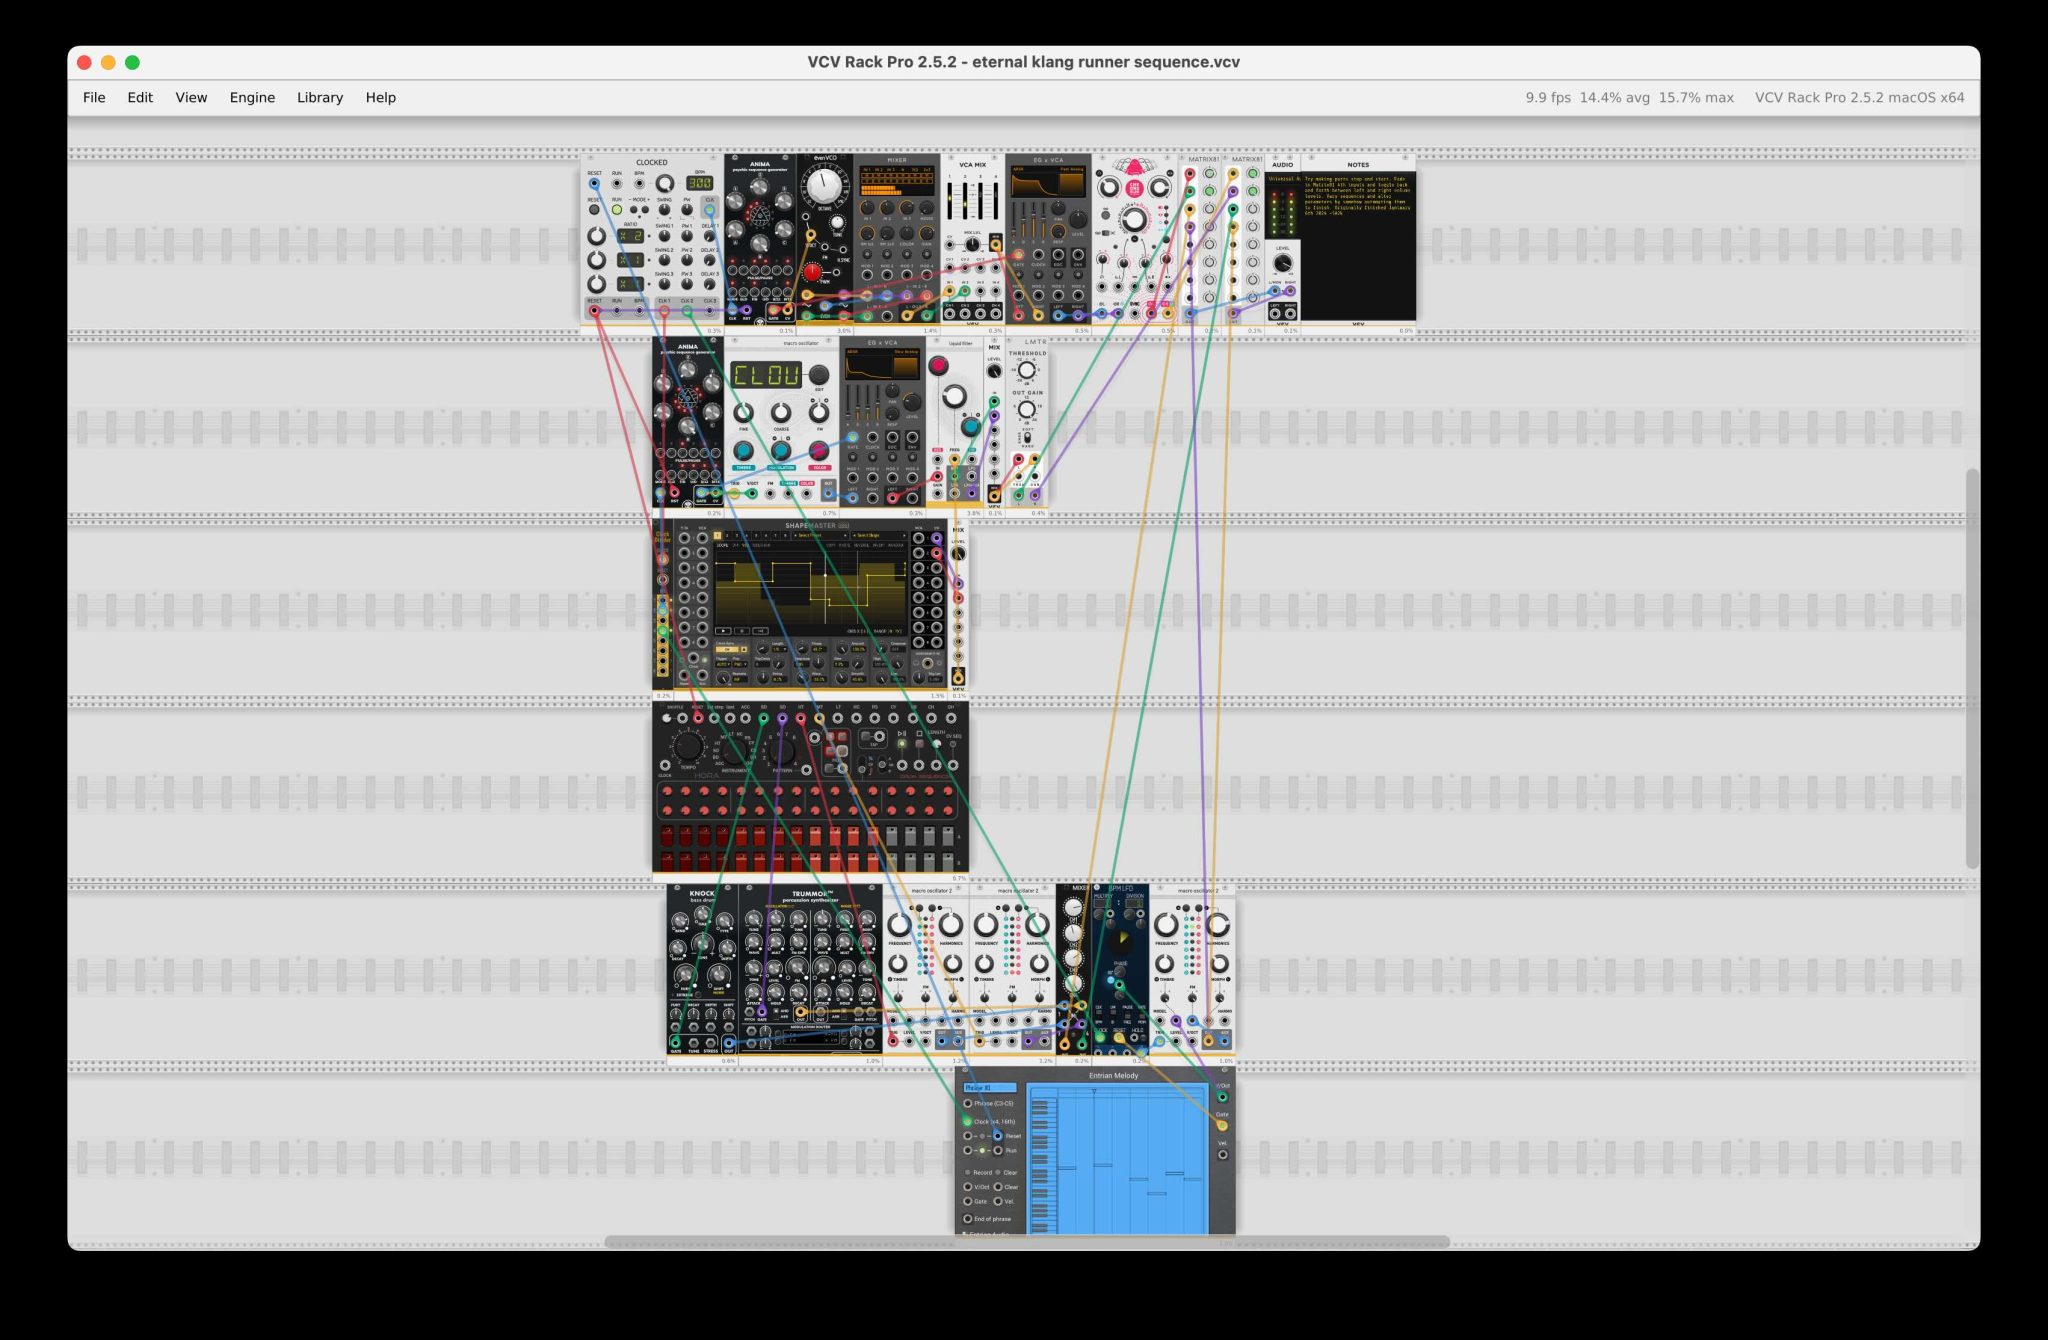
Task: Click the horizontal scrollbar of the rack
Action: pos(1027,1242)
